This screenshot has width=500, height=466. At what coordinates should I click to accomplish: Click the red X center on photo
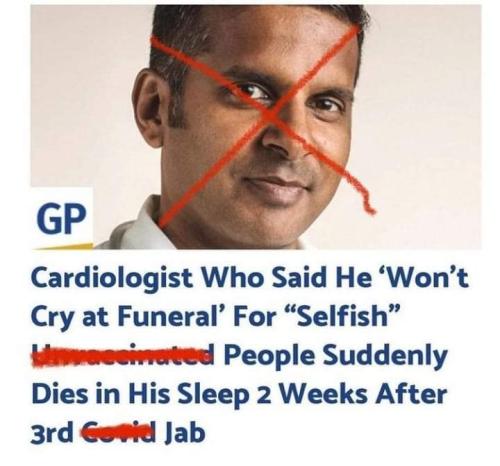click(273, 113)
